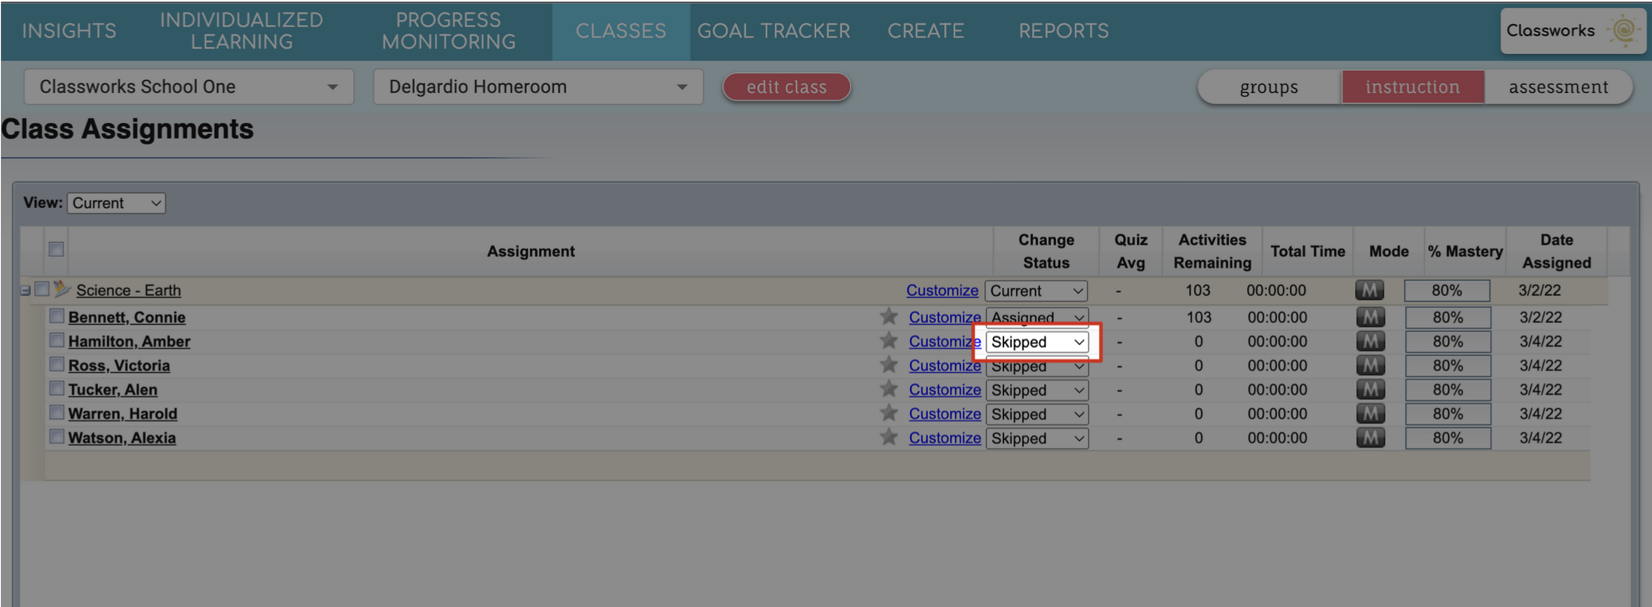Open the Create tab
This screenshot has height=607, width=1652.
pos(926,31)
